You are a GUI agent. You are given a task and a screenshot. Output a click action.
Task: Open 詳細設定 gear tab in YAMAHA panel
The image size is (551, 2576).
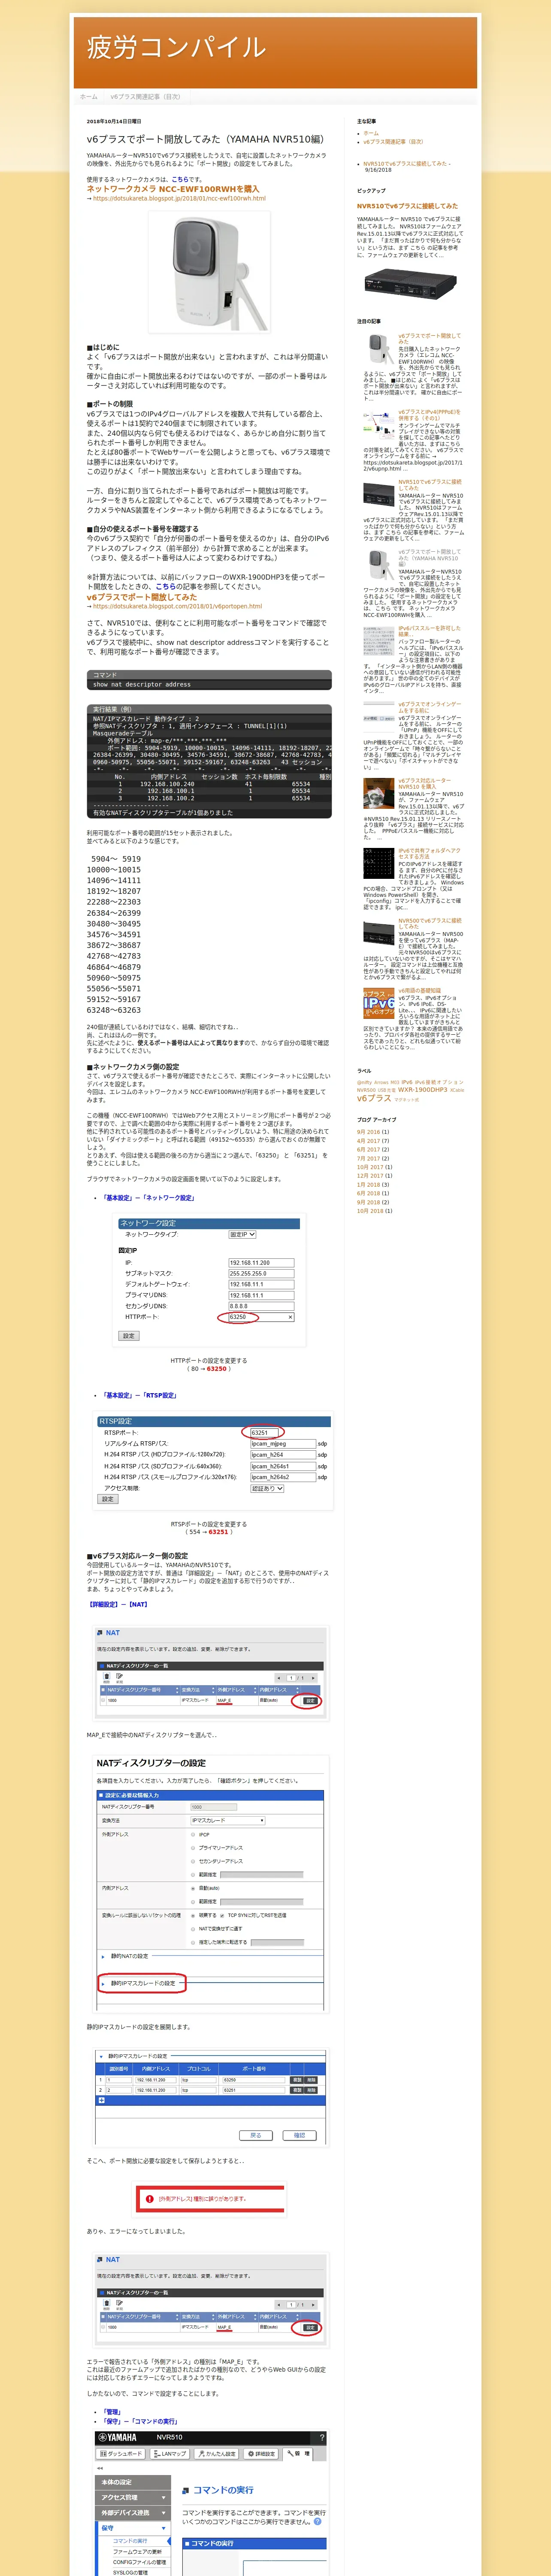click(x=261, y=2453)
